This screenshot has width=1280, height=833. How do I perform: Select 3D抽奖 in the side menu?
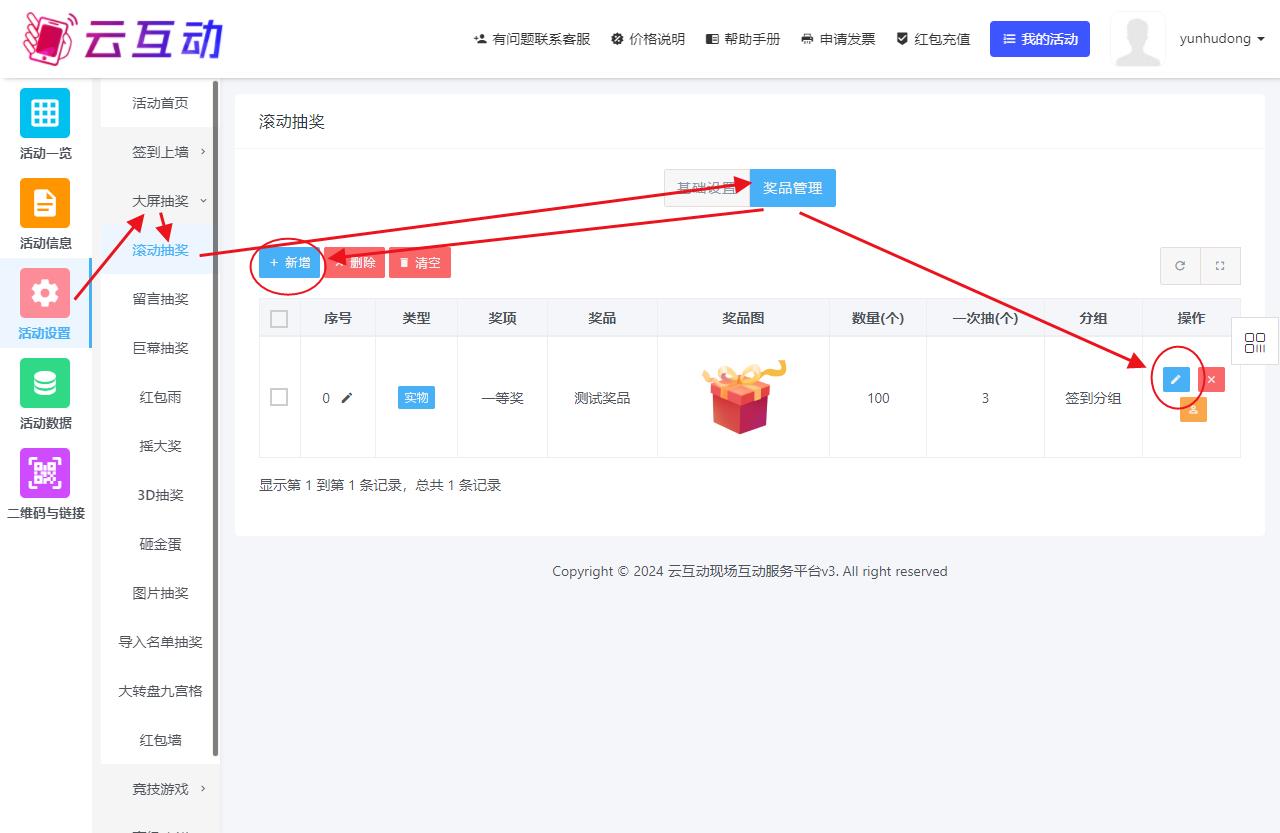point(160,495)
